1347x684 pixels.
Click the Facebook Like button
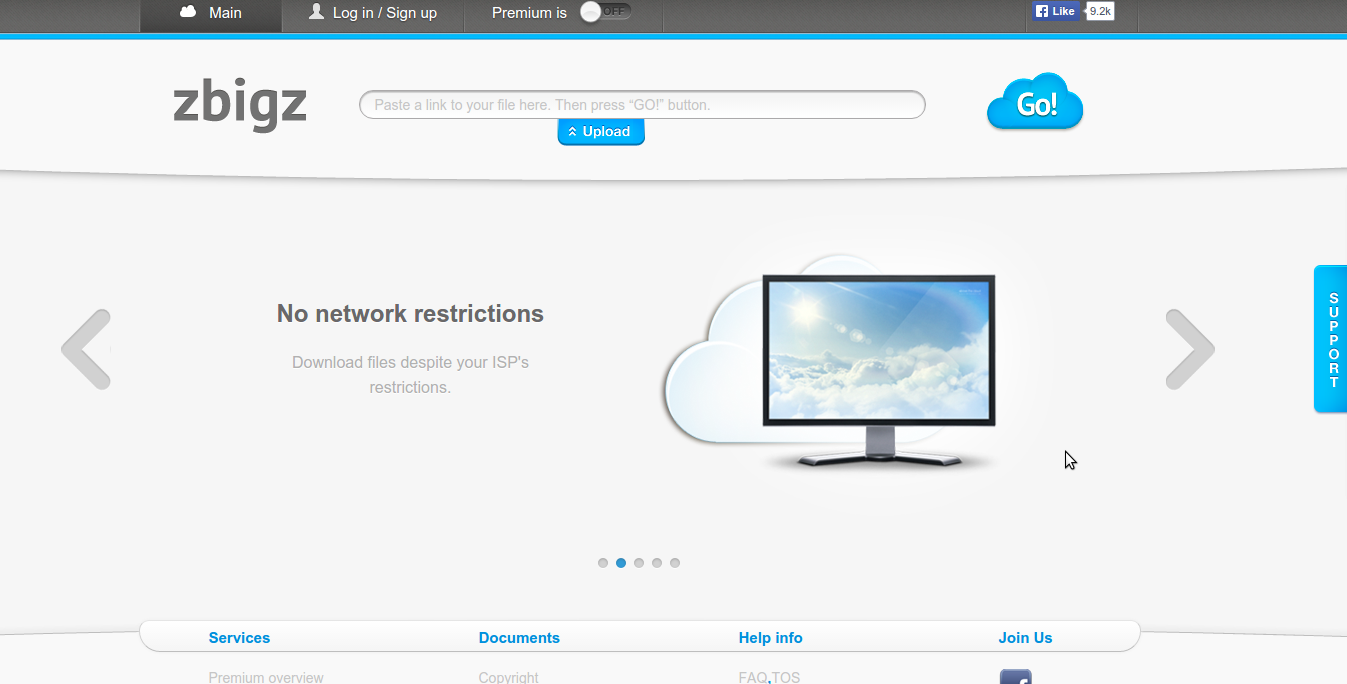[1055, 11]
